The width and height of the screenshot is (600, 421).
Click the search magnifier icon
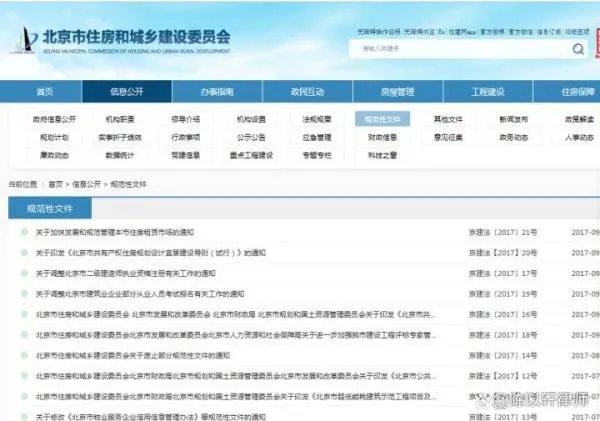click(578, 49)
